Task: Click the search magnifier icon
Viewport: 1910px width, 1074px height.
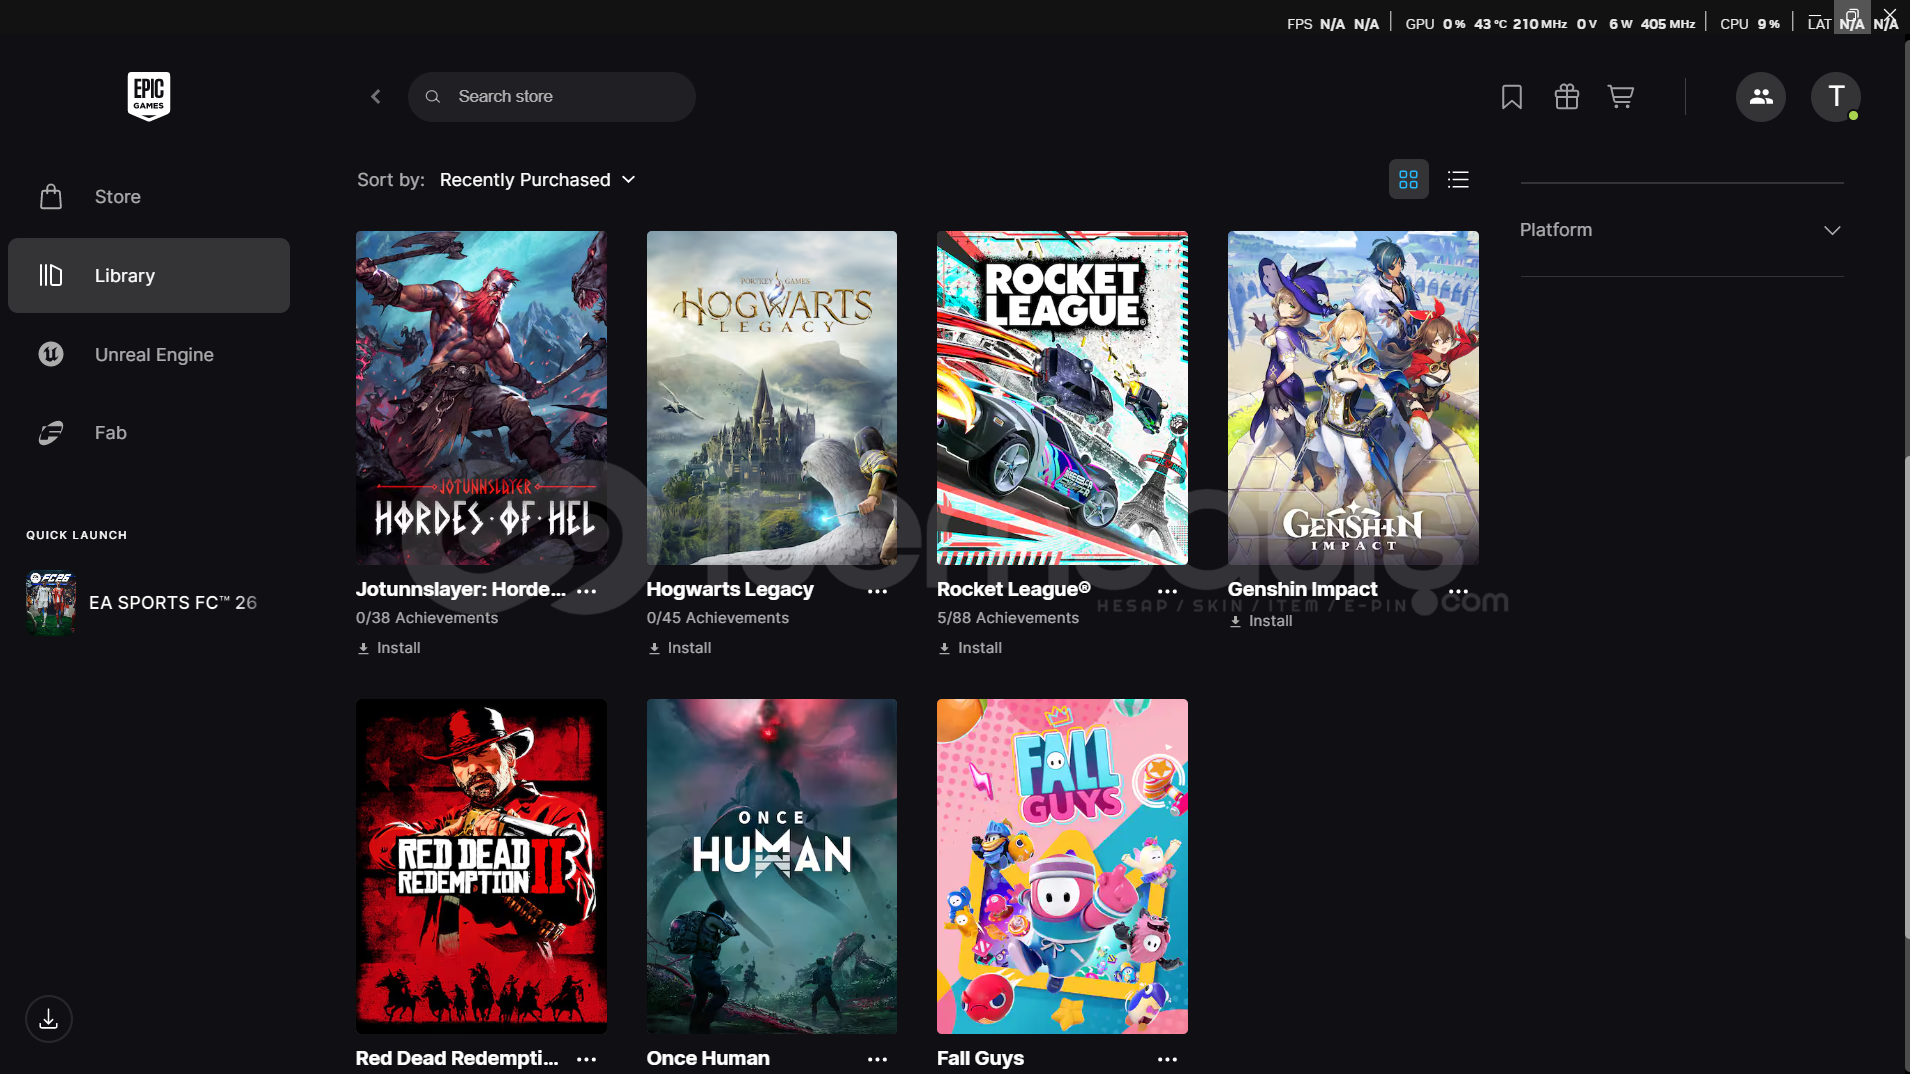Action: [433, 97]
